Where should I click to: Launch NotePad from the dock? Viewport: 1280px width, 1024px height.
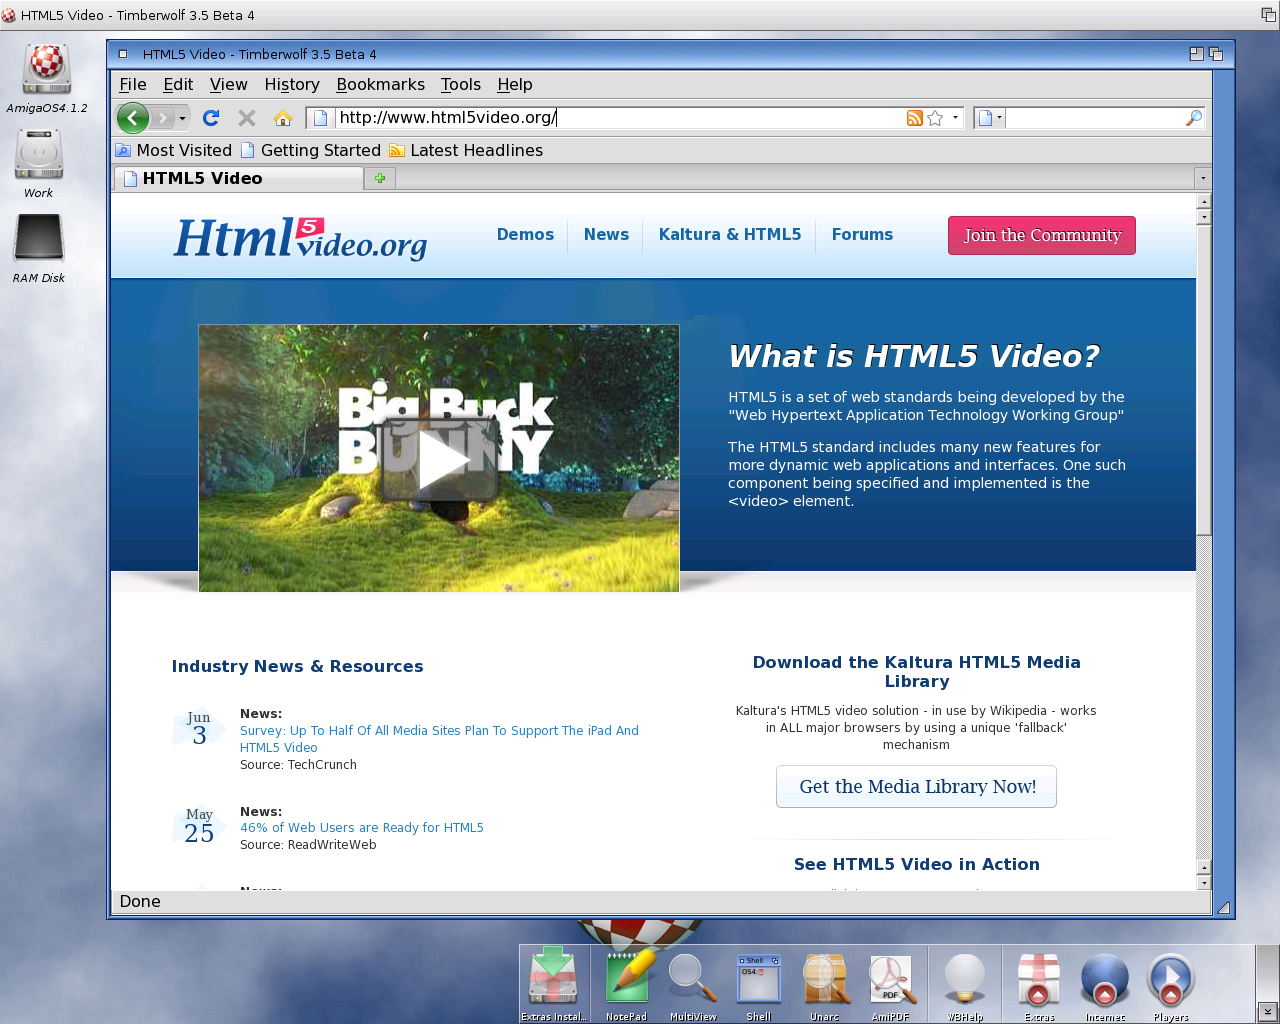[626, 985]
